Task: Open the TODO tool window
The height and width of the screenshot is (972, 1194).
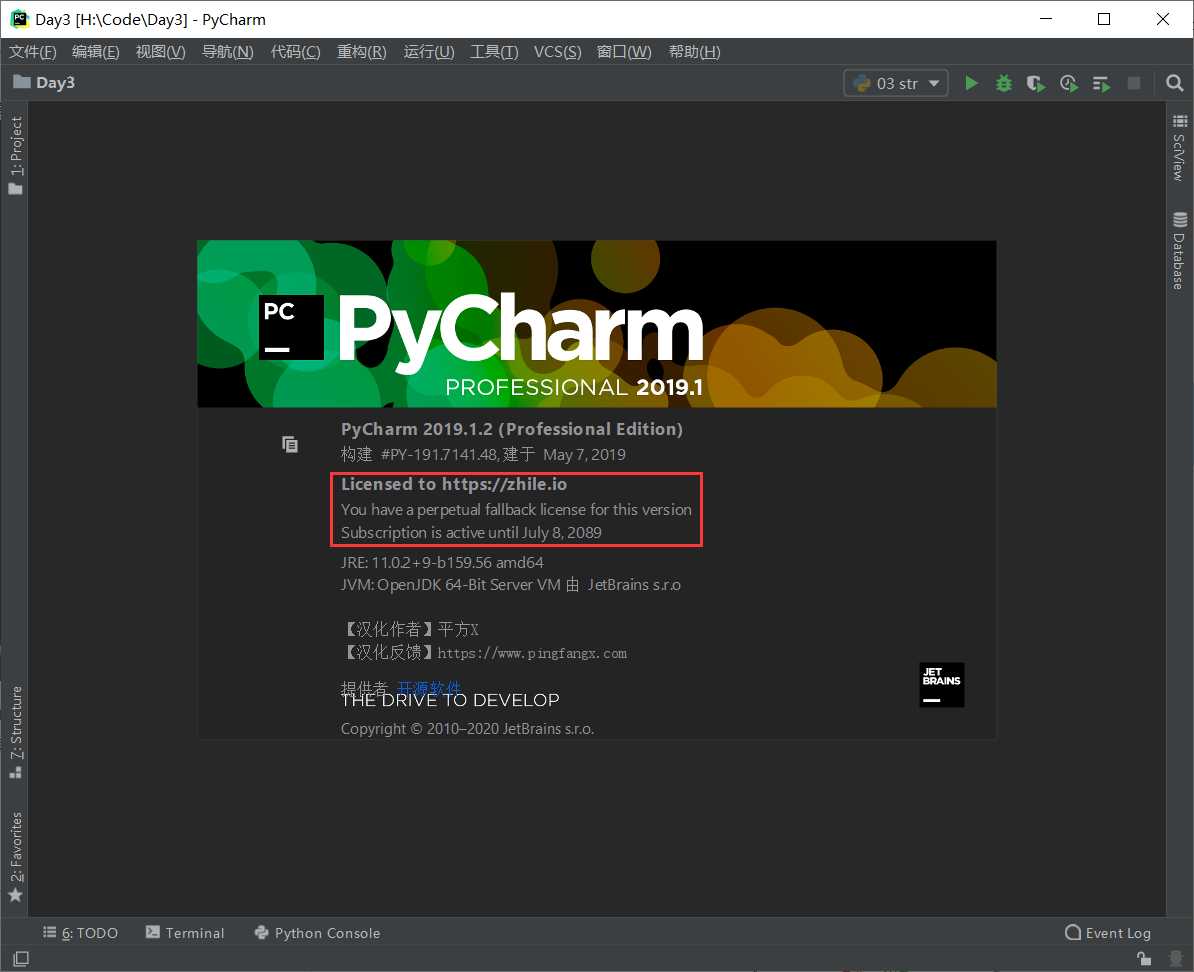Action: click(81, 932)
